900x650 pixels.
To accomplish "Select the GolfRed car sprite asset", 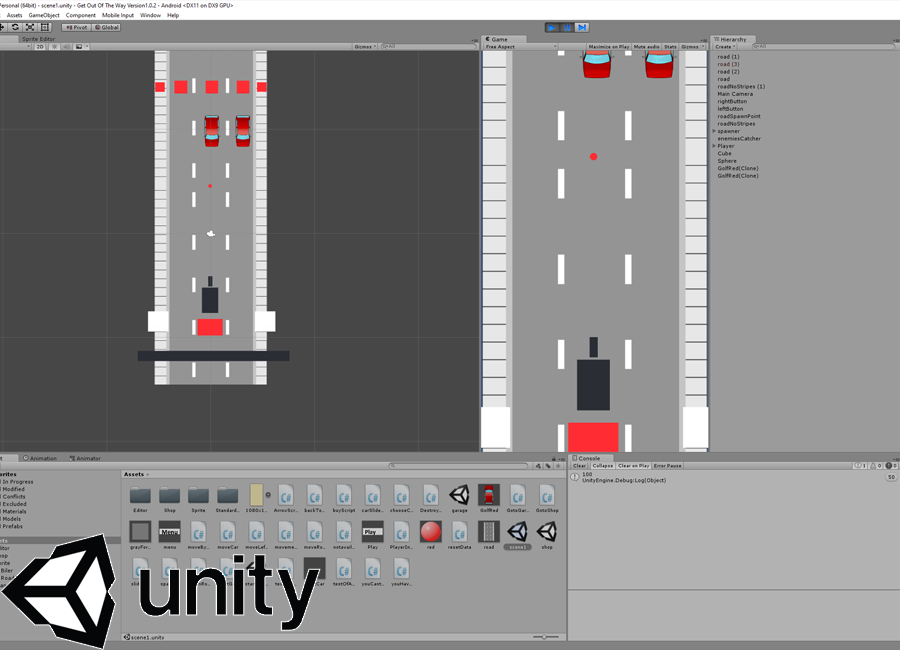I will click(488, 494).
